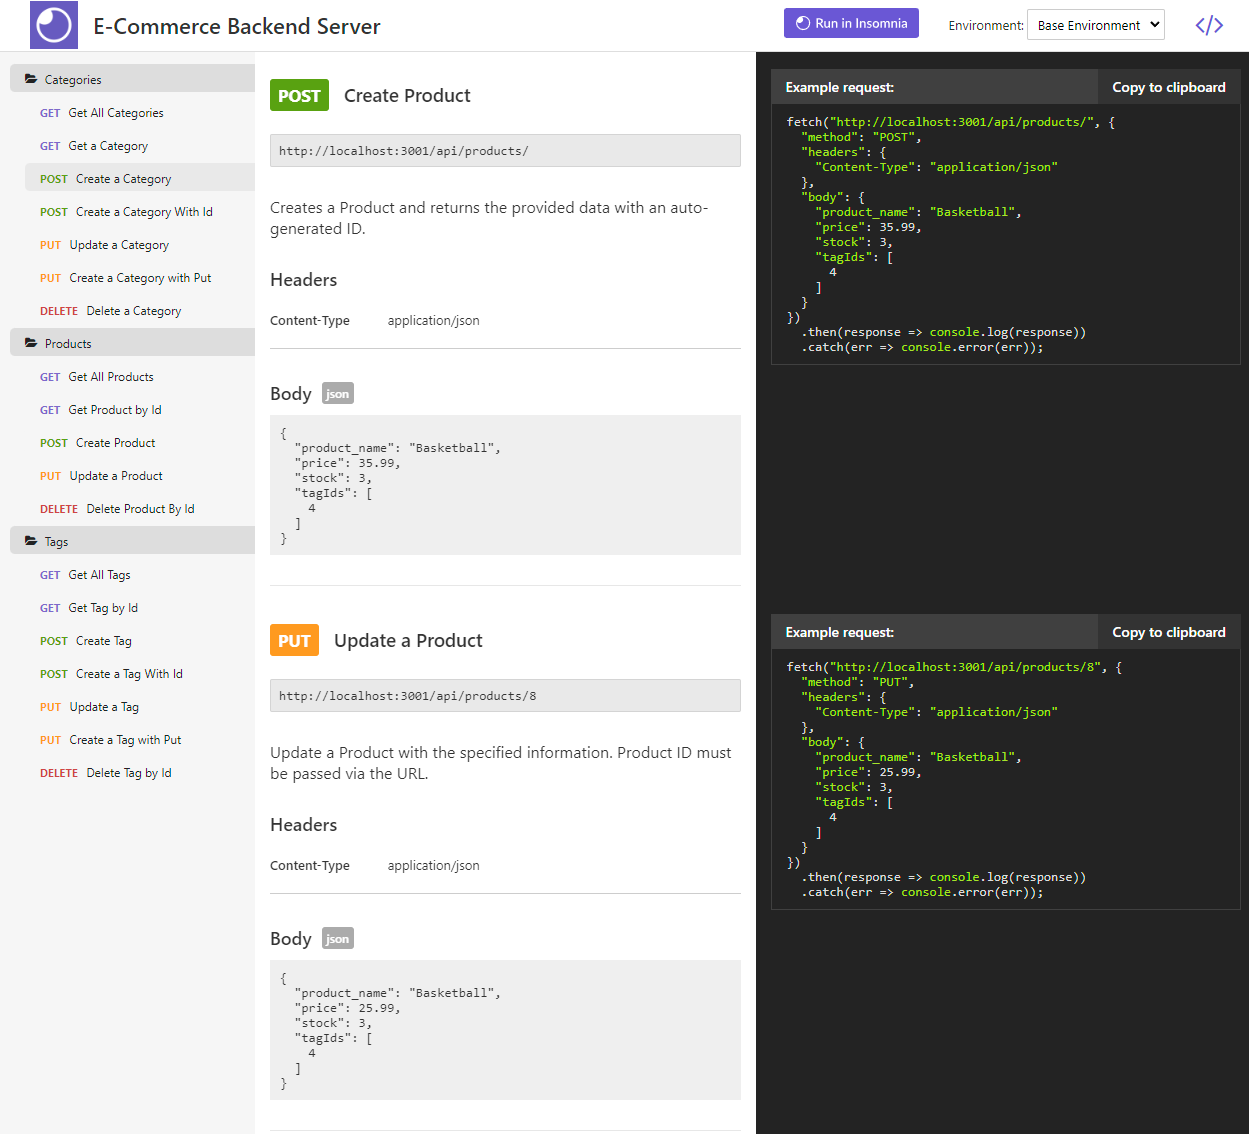Click the json badge beside the Update a Product Body
The height and width of the screenshot is (1134, 1249).
pyautogui.click(x=338, y=938)
